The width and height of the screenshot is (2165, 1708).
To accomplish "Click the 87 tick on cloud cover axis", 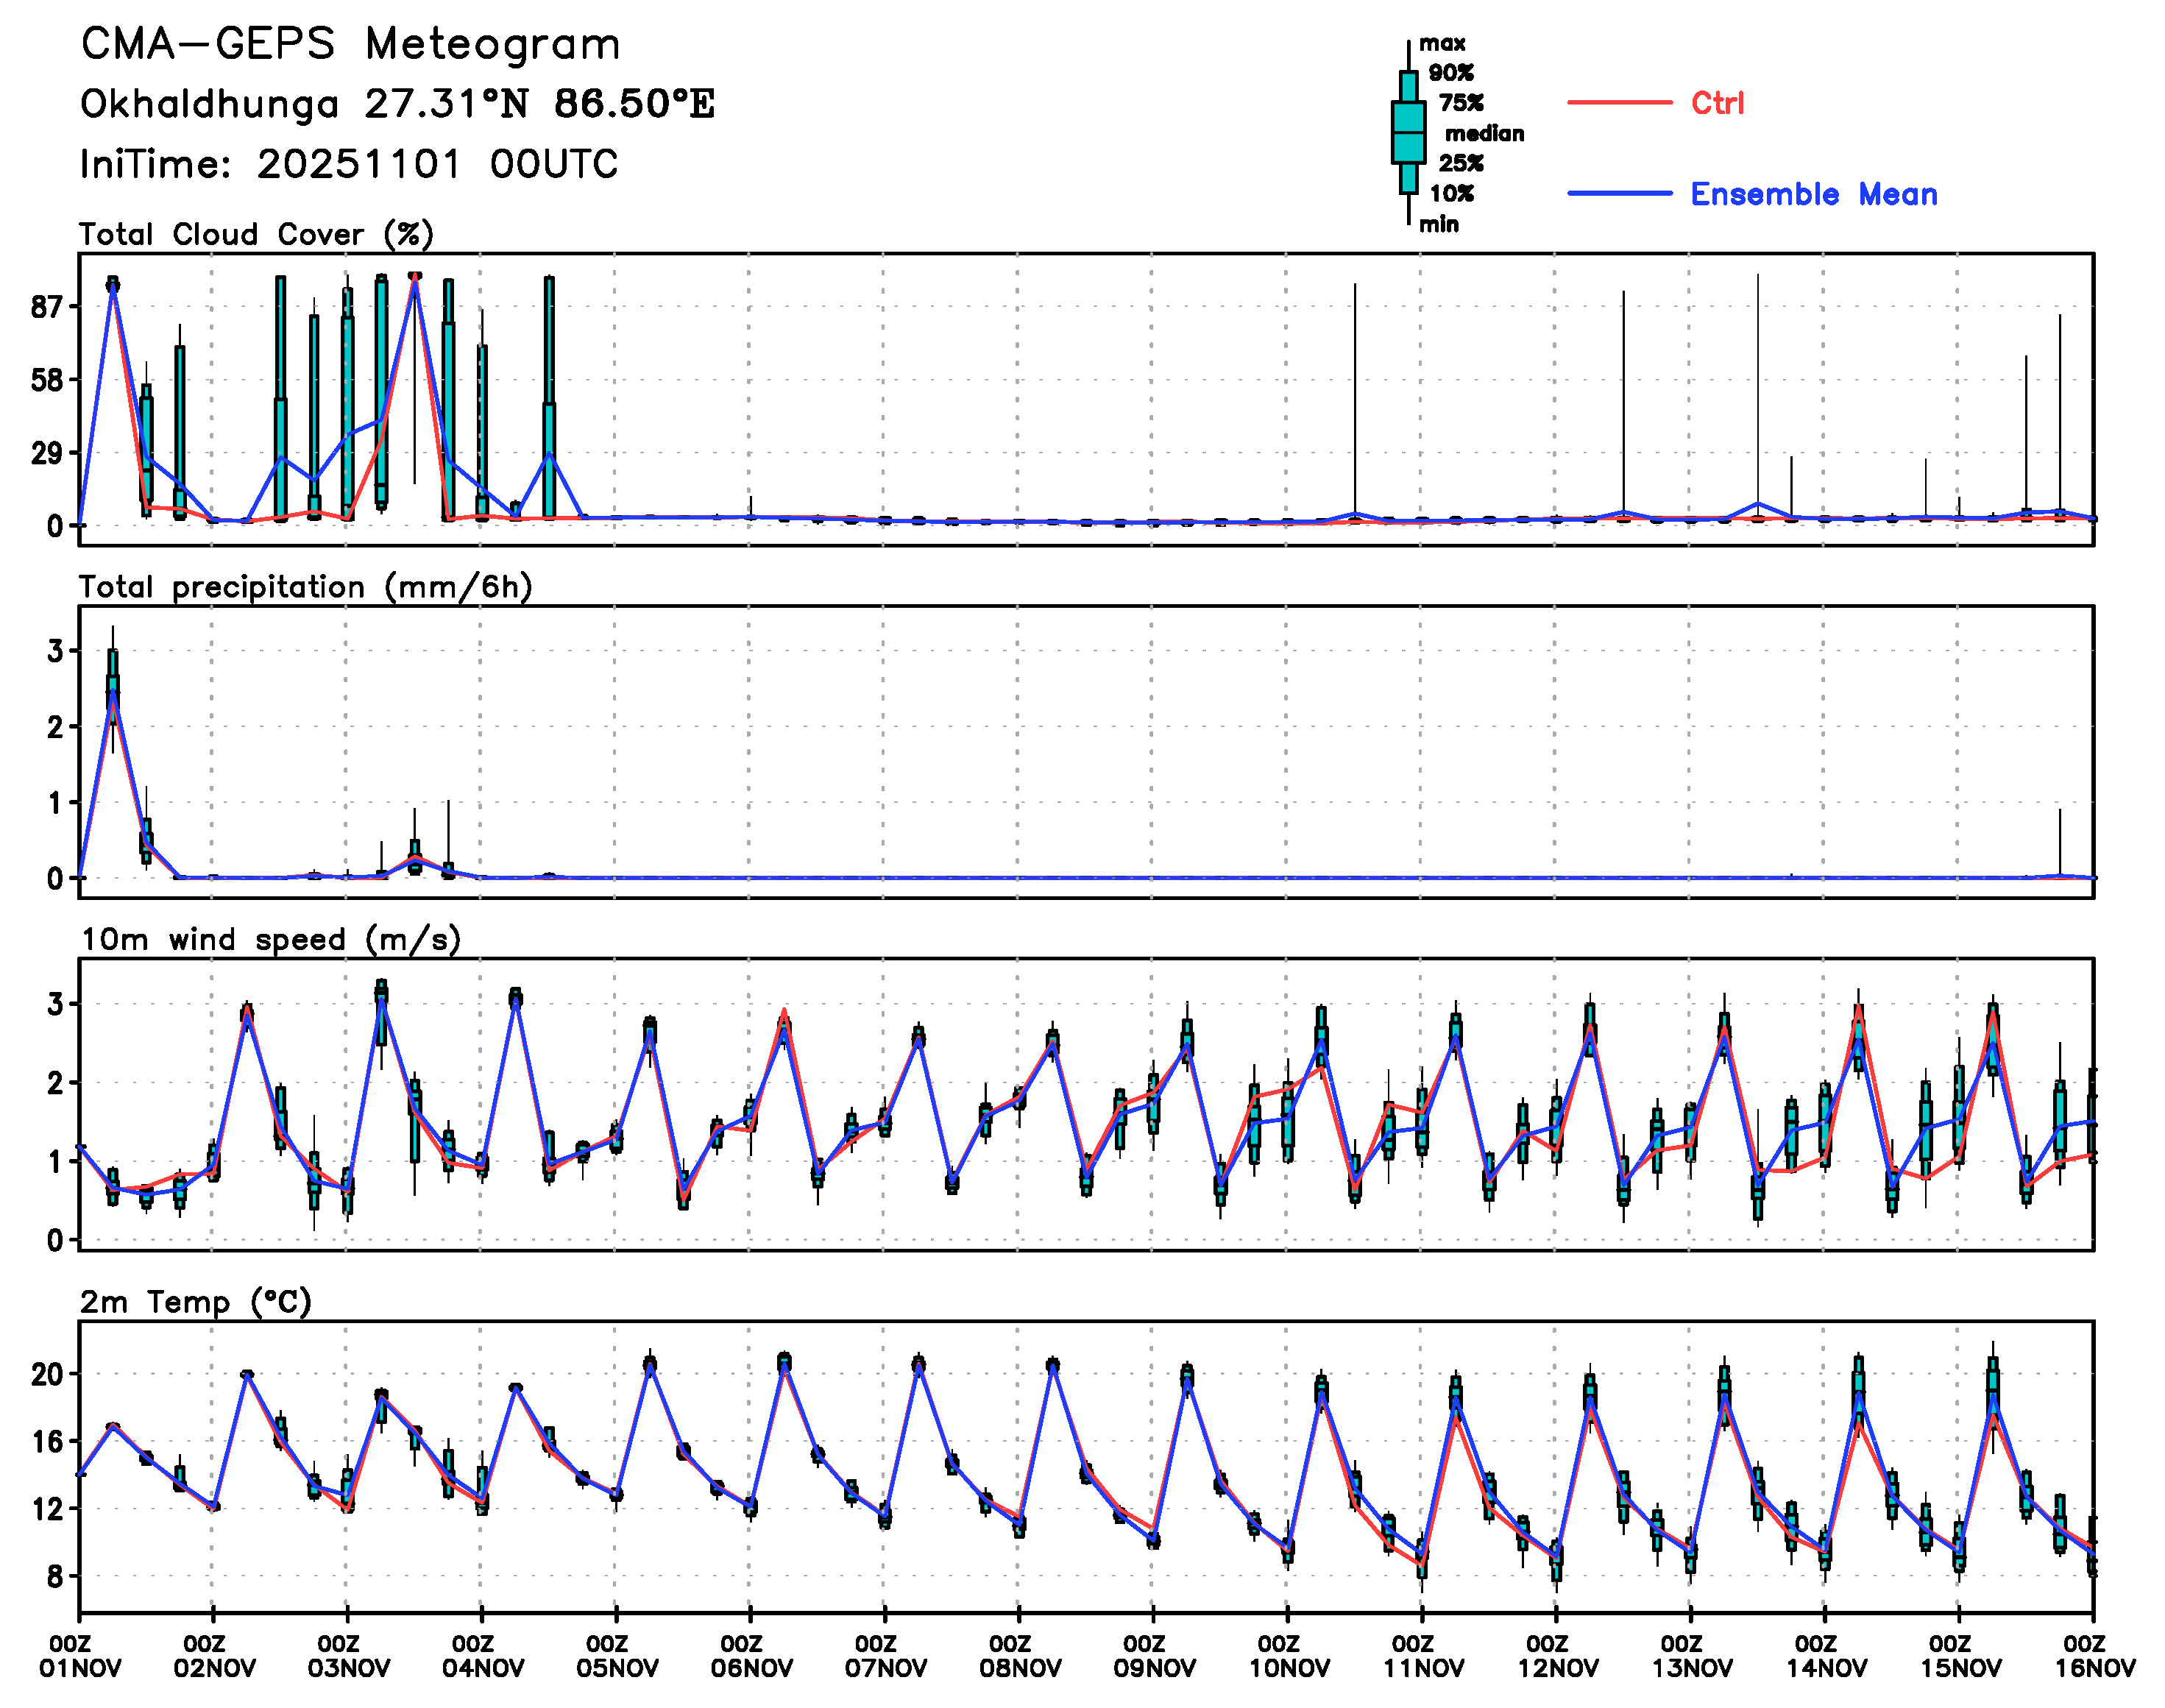I will [47, 307].
